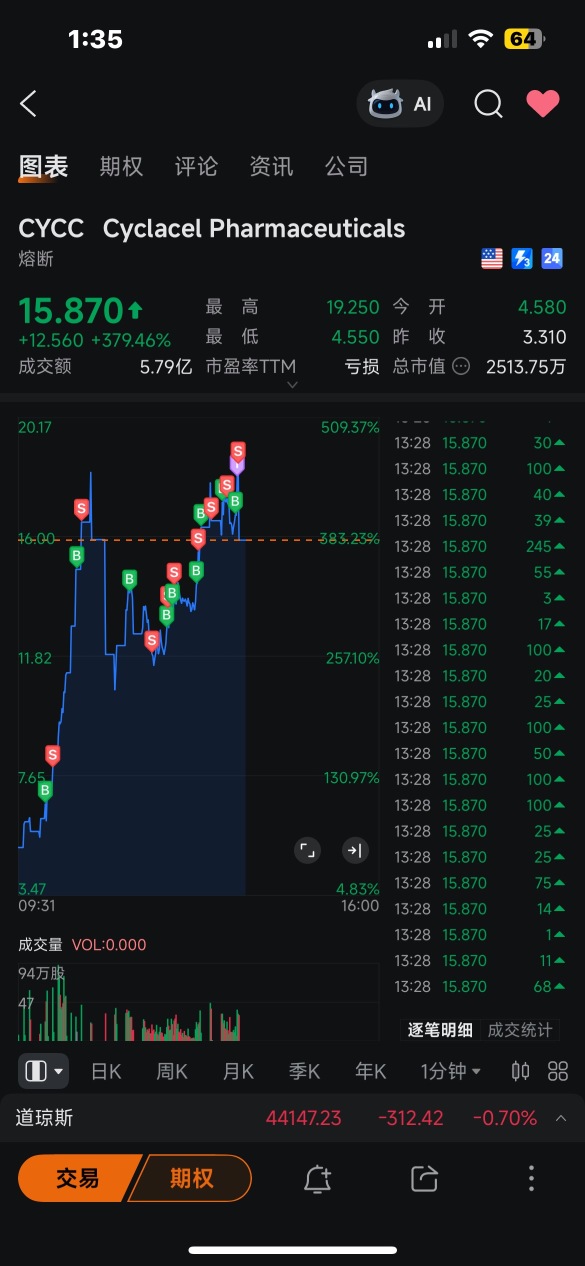Switch to the 评论 tab
The width and height of the screenshot is (585, 1266).
[x=196, y=167]
